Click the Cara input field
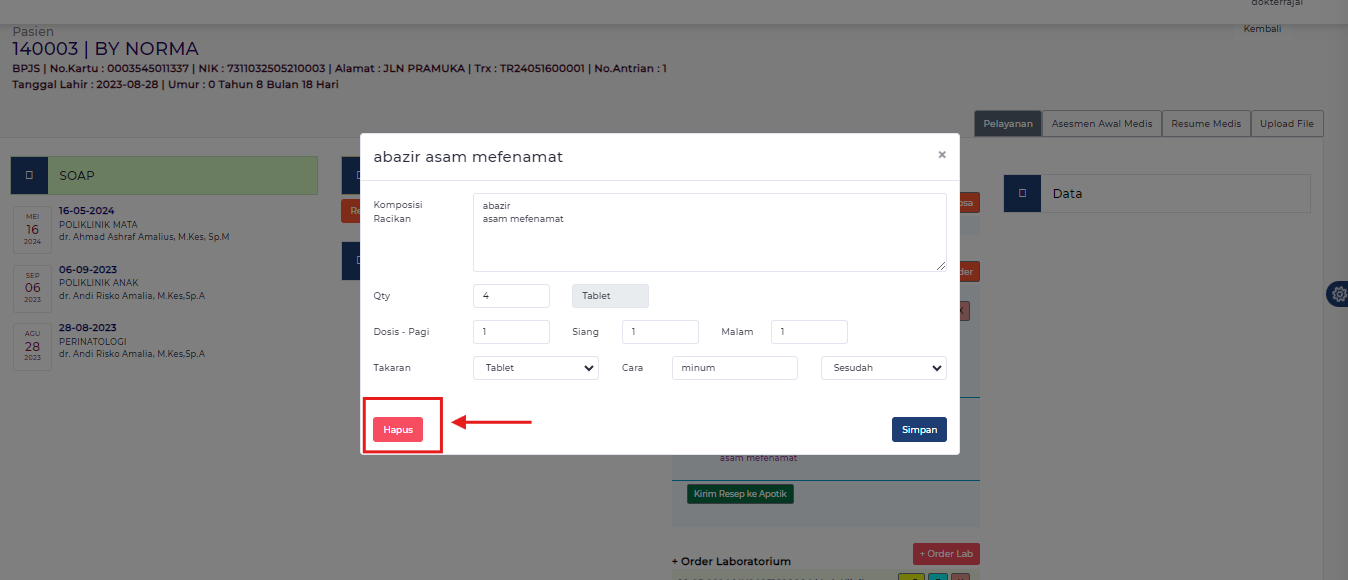This screenshot has width=1348, height=580. pos(734,368)
